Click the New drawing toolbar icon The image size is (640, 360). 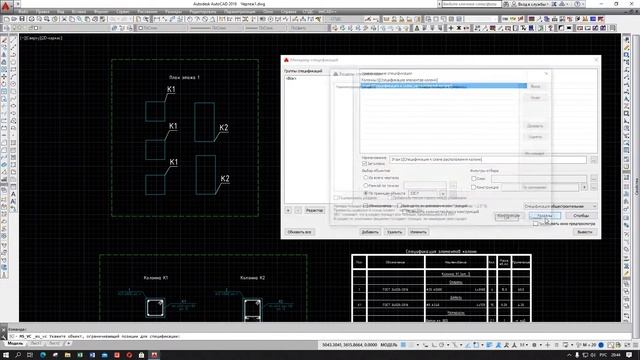click(7, 19)
